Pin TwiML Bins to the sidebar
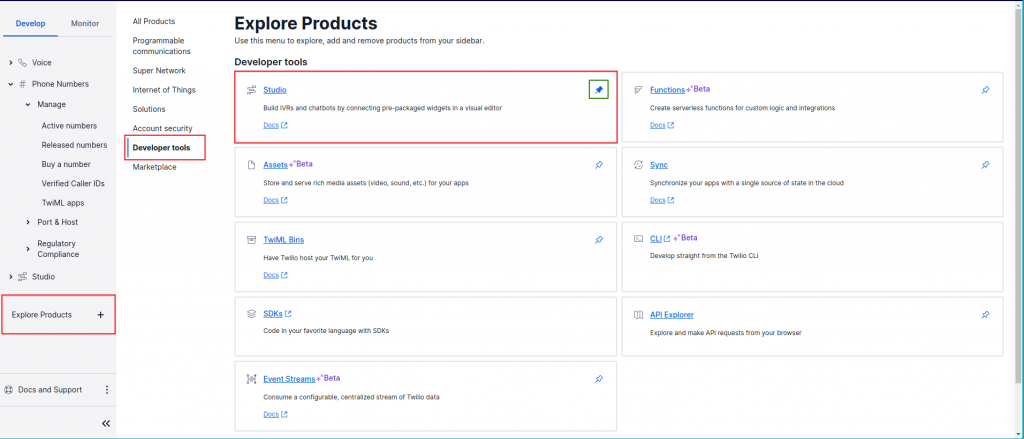The width and height of the screenshot is (1024, 439). (599, 240)
